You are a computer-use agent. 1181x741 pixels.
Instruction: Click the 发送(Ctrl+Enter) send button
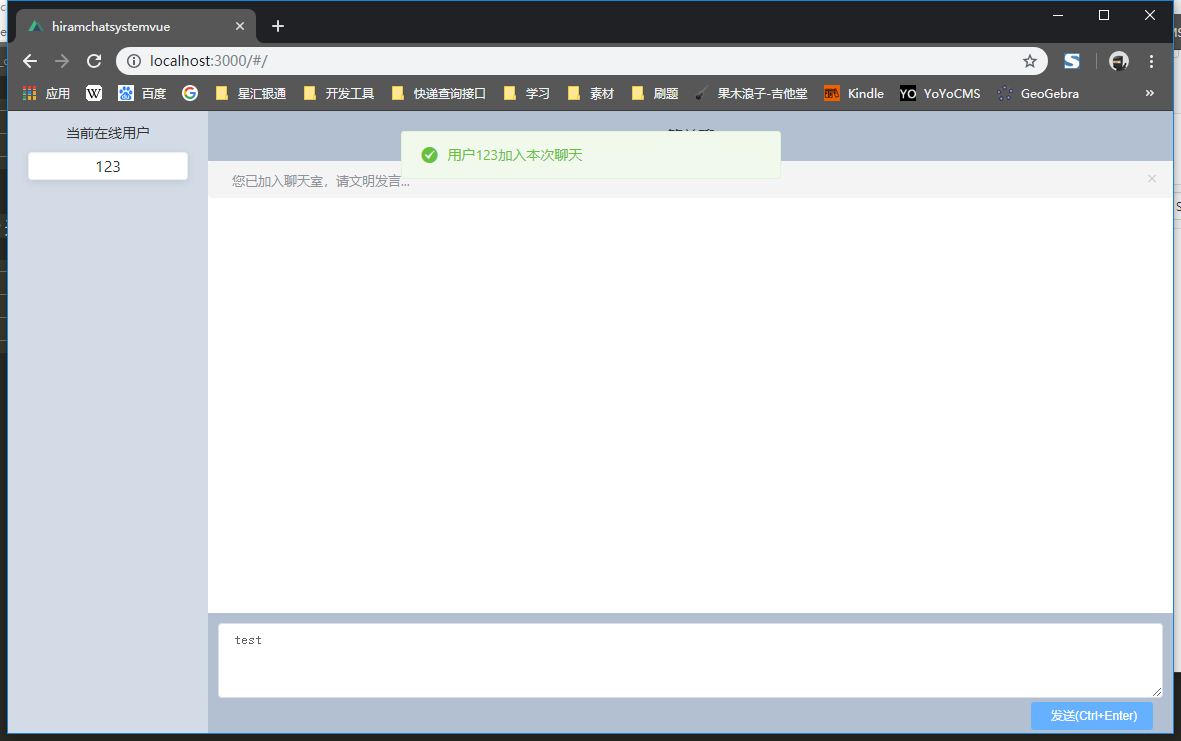pyautogui.click(x=1091, y=715)
